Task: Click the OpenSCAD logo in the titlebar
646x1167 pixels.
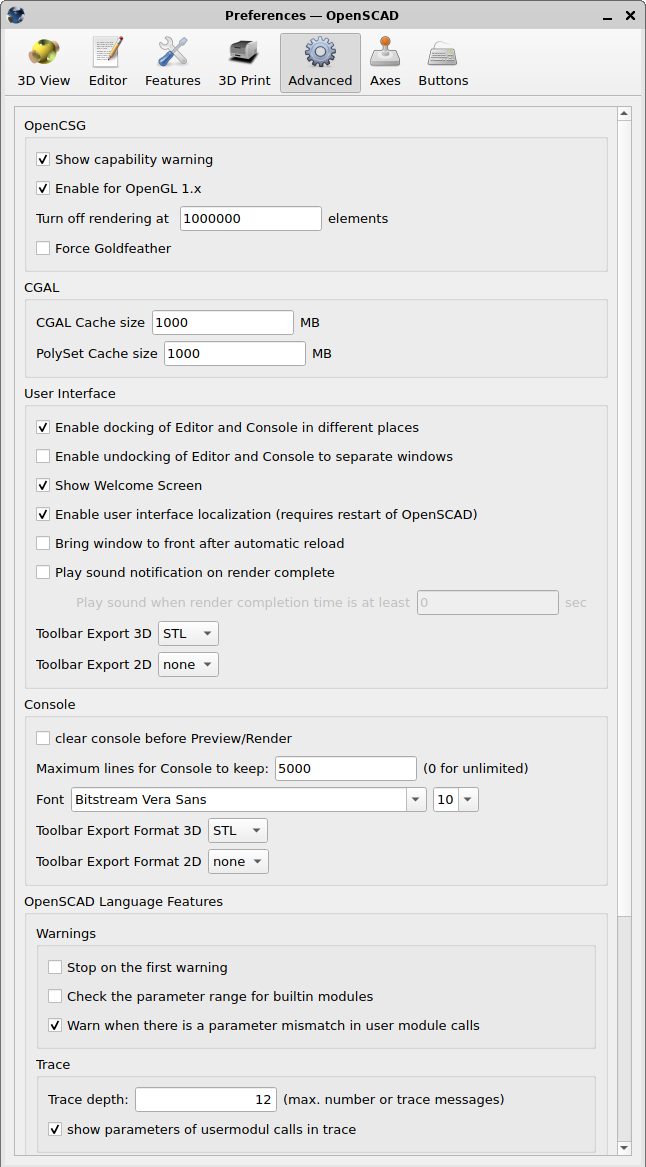Action: tap(14, 15)
